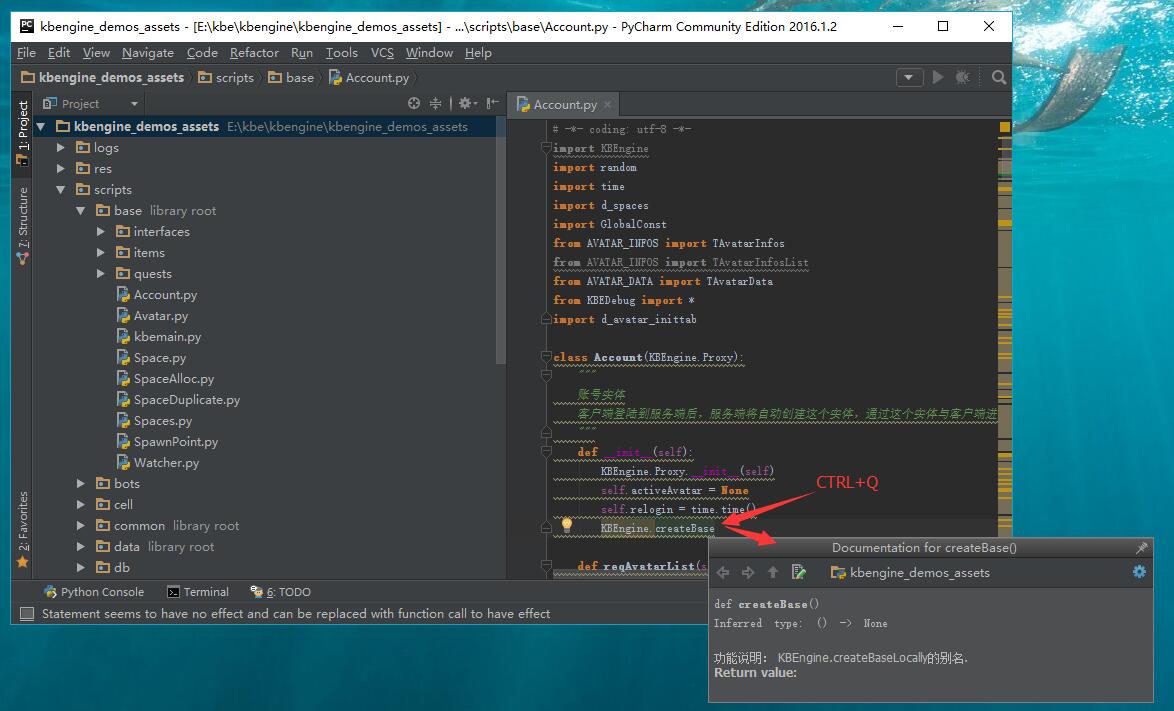Click Edit Source icon in Documentation popup
The image size is (1174, 711).
[799, 573]
